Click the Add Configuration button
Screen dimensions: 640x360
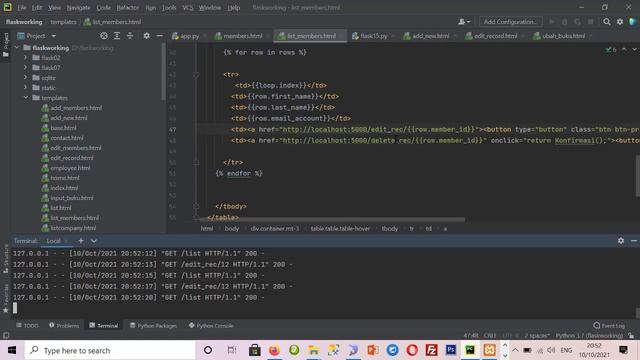pos(510,22)
